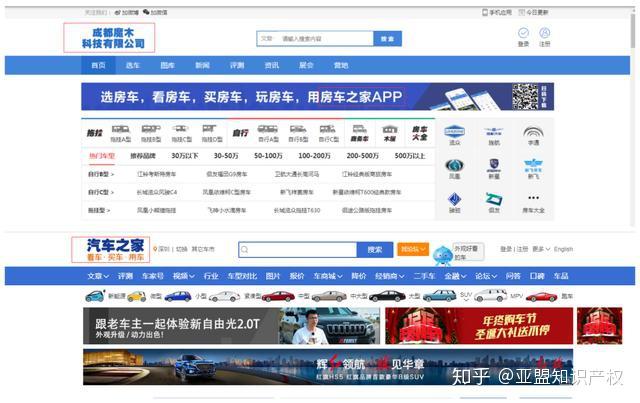Screen dimensions: 640x403
Task: Choose the 自行C型 motorhome icon
Action: coord(328,129)
